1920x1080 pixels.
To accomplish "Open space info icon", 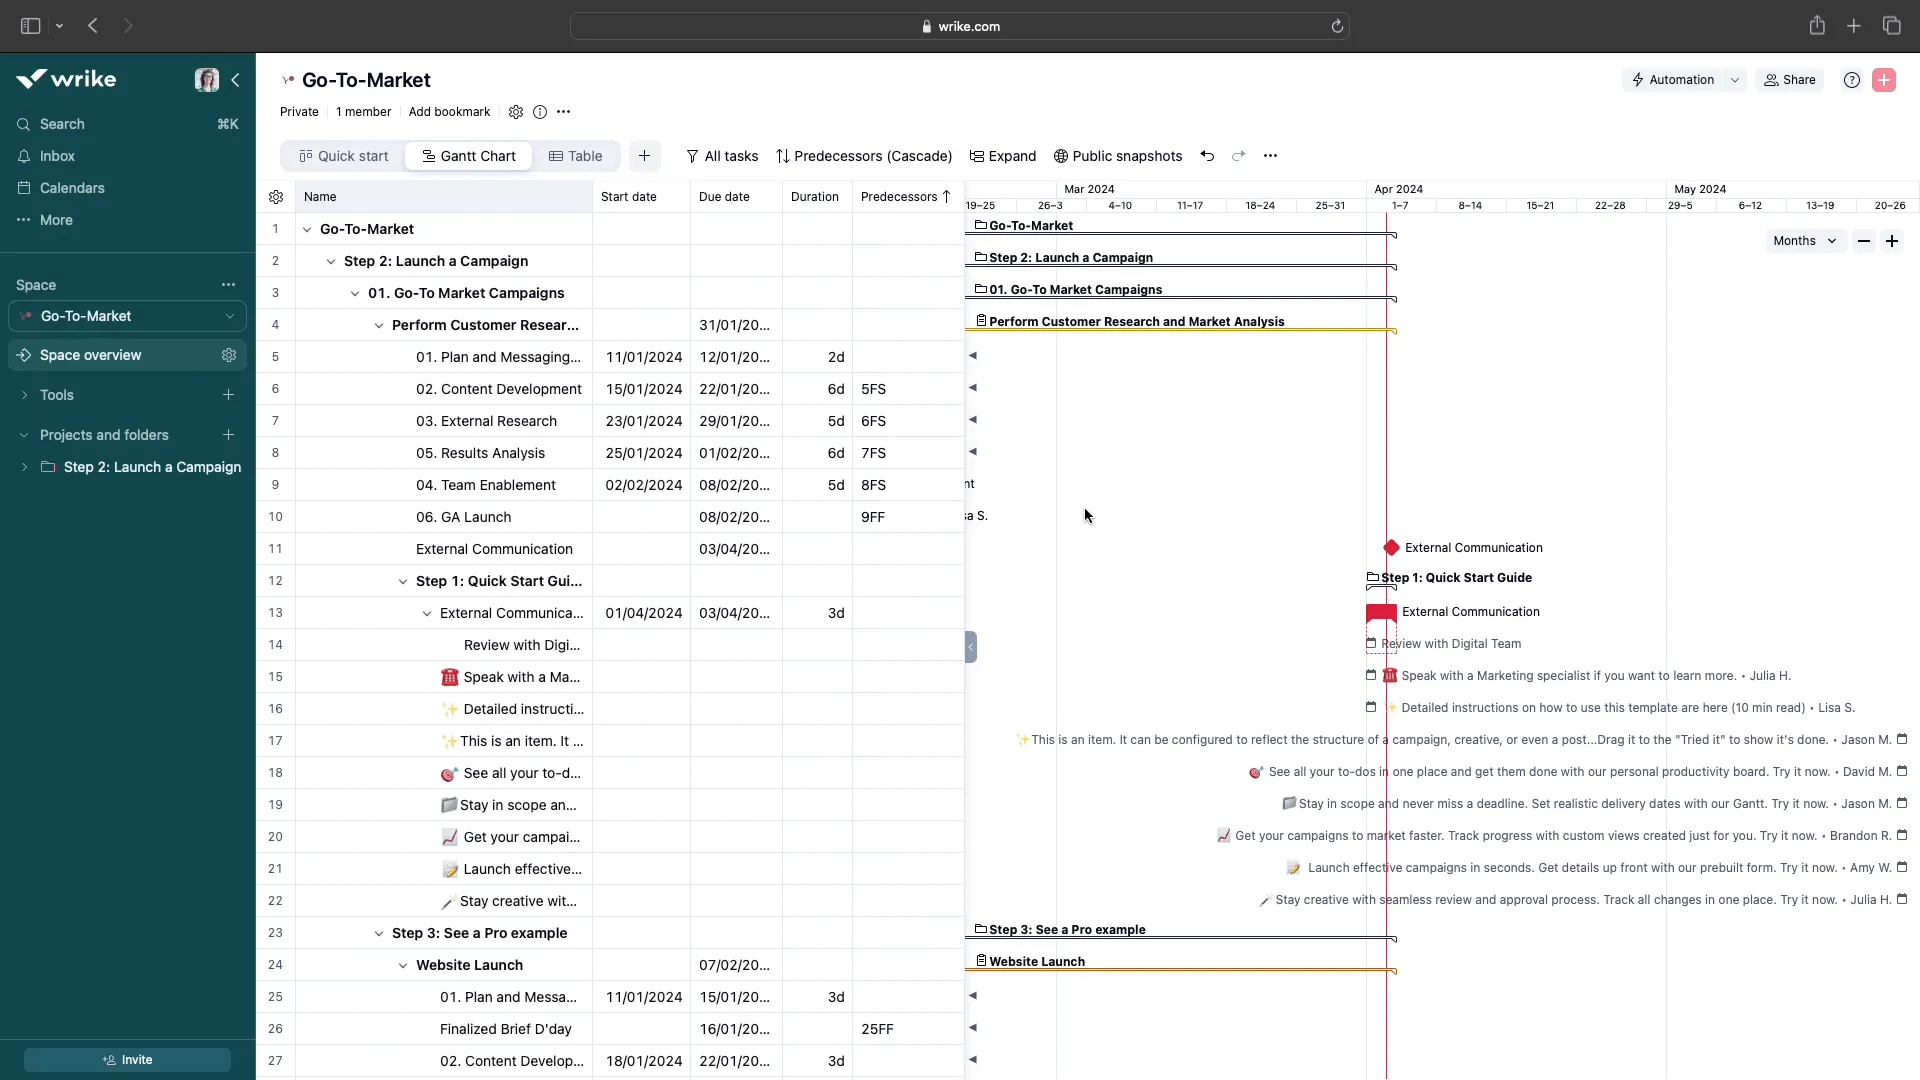I will coord(540,112).
